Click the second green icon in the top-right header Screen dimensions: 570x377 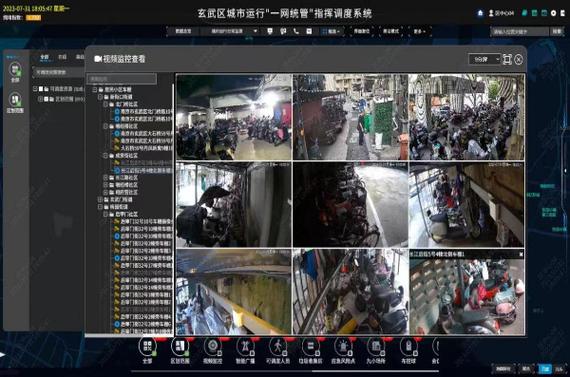[534, 13]
